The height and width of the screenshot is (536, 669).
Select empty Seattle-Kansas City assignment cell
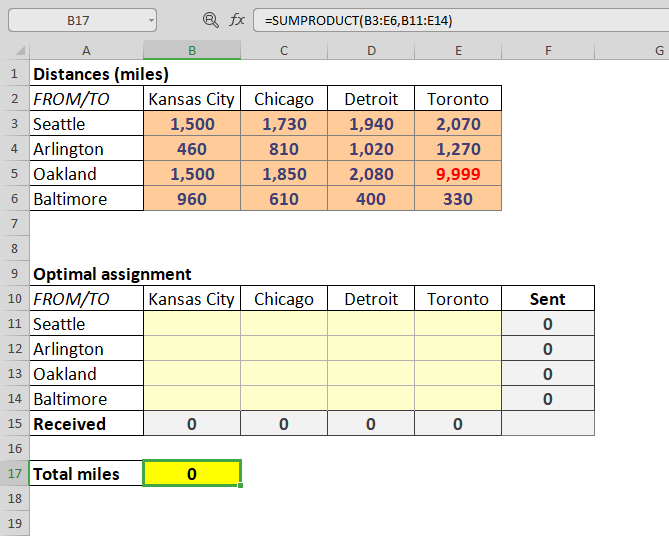pos(192,324)
